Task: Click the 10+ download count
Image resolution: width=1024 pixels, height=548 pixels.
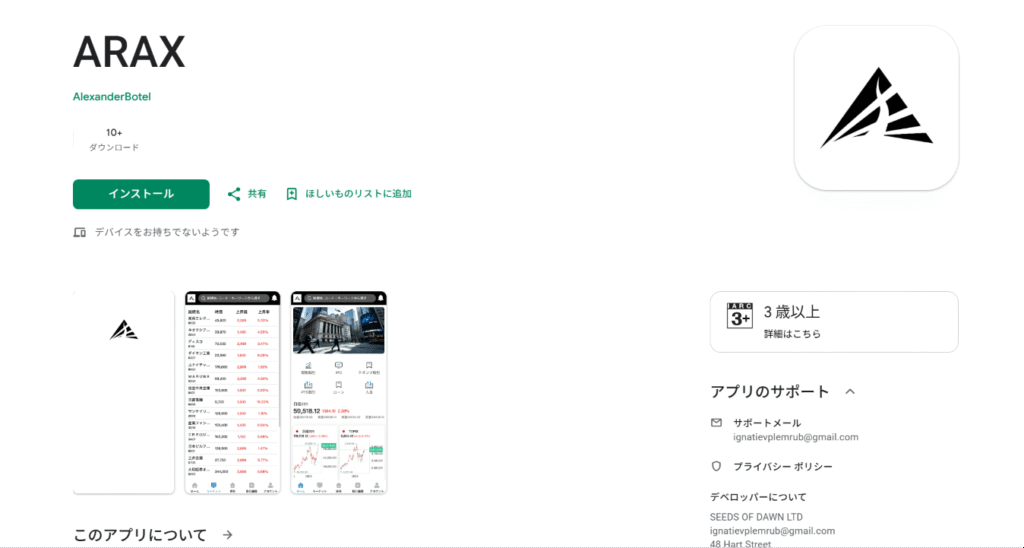Action: 114,133
